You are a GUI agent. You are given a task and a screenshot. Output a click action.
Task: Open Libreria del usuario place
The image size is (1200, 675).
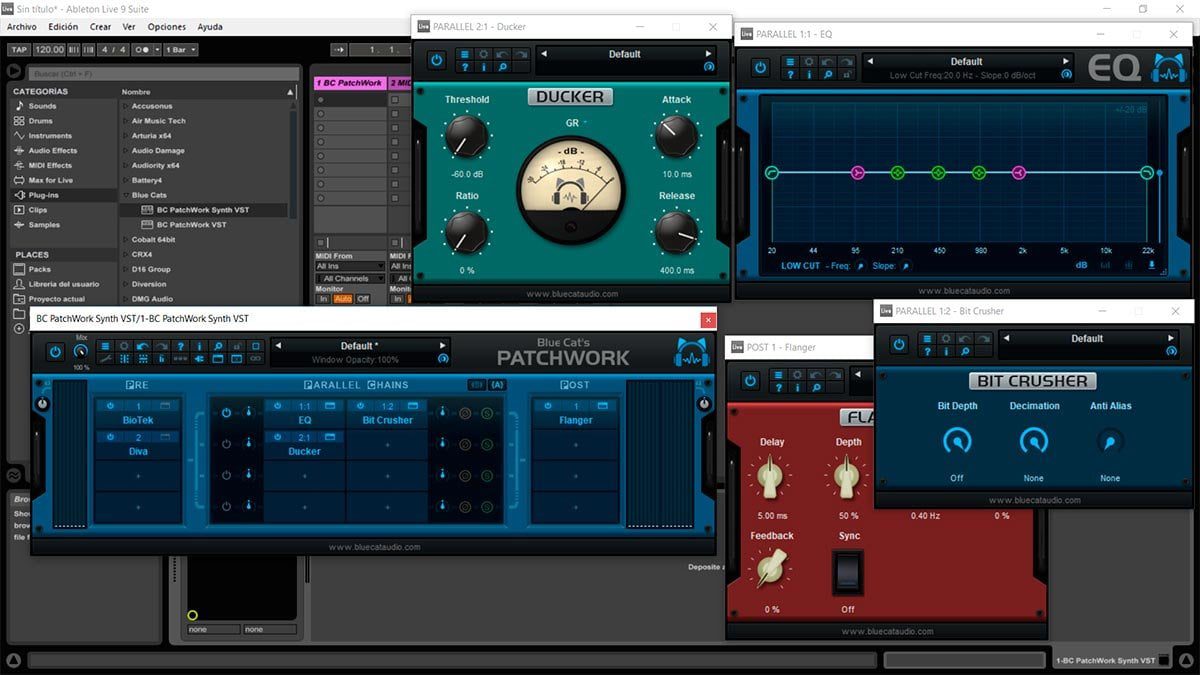[63, 284]
